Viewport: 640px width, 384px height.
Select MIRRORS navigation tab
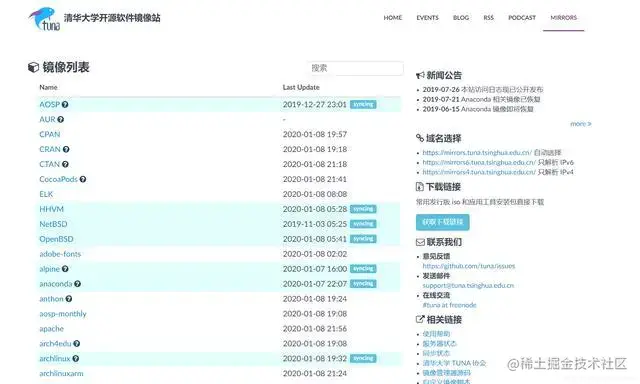(x=563, y=18)
